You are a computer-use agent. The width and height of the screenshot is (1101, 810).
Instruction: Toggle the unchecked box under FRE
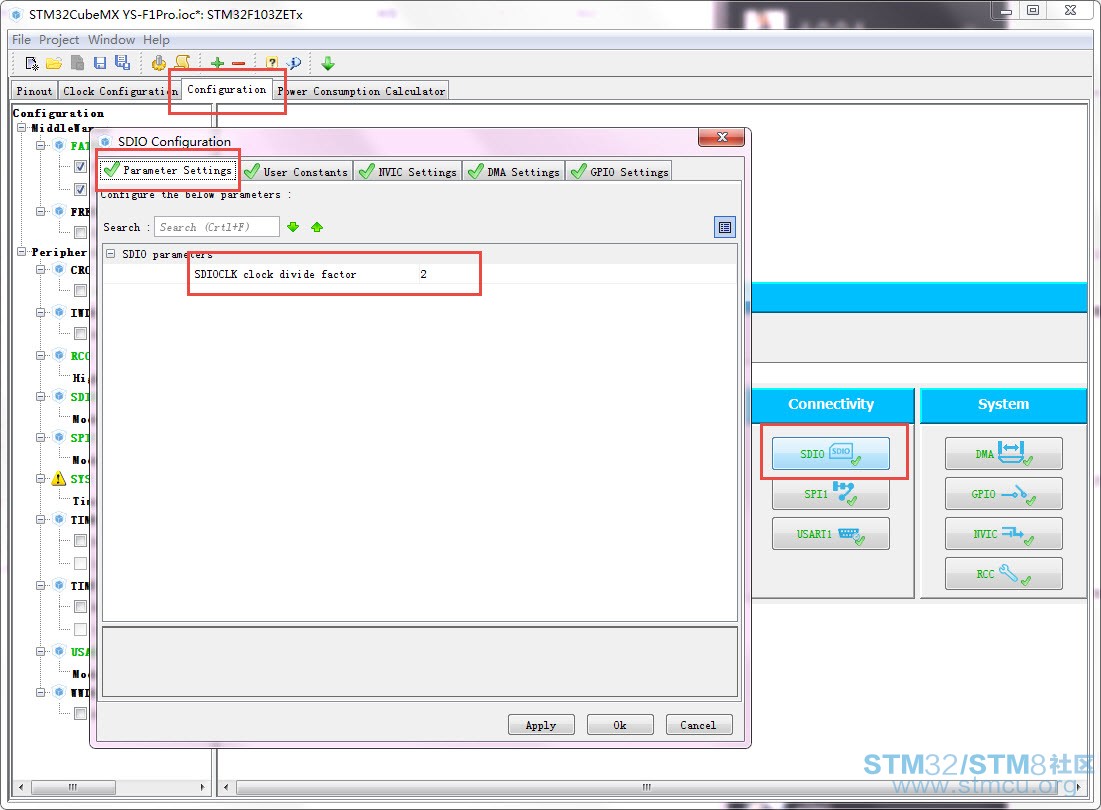pos(80,232)
